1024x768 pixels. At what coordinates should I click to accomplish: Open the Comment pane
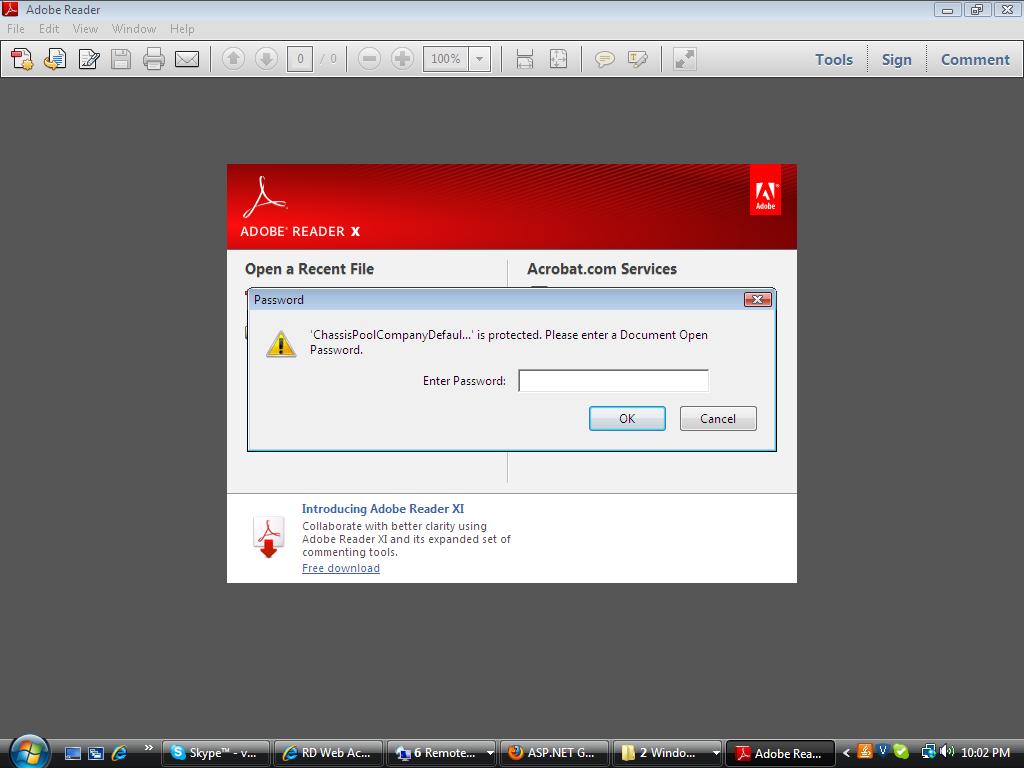point(975,59)
